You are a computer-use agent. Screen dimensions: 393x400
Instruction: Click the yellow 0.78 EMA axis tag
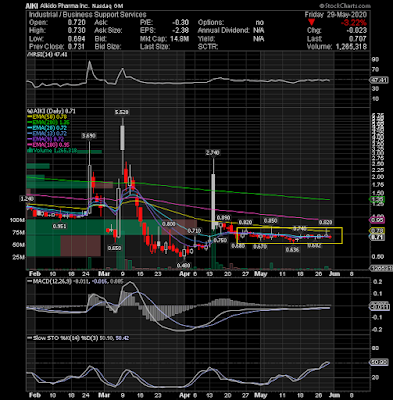pos(377,231)
